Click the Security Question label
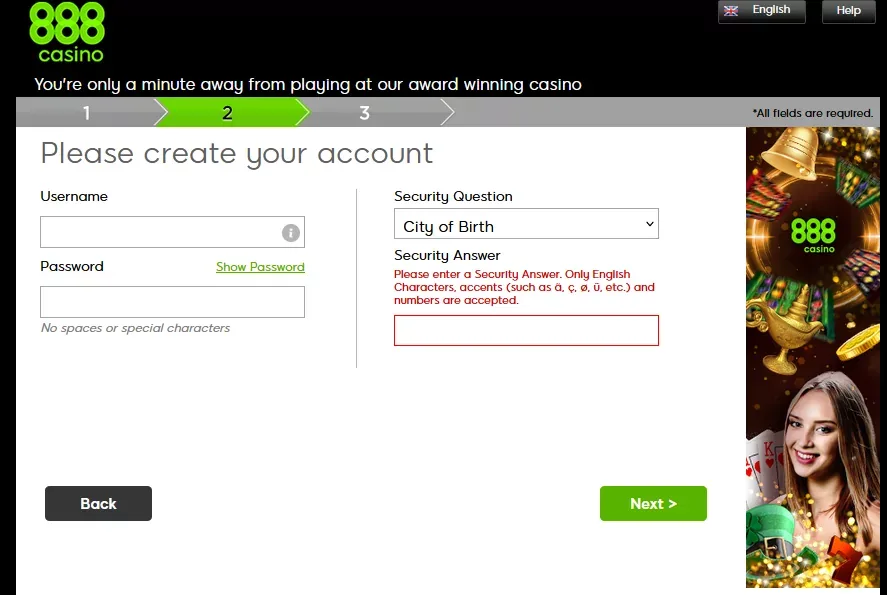This screenshot has width=887, height=595. pos(453,196)
